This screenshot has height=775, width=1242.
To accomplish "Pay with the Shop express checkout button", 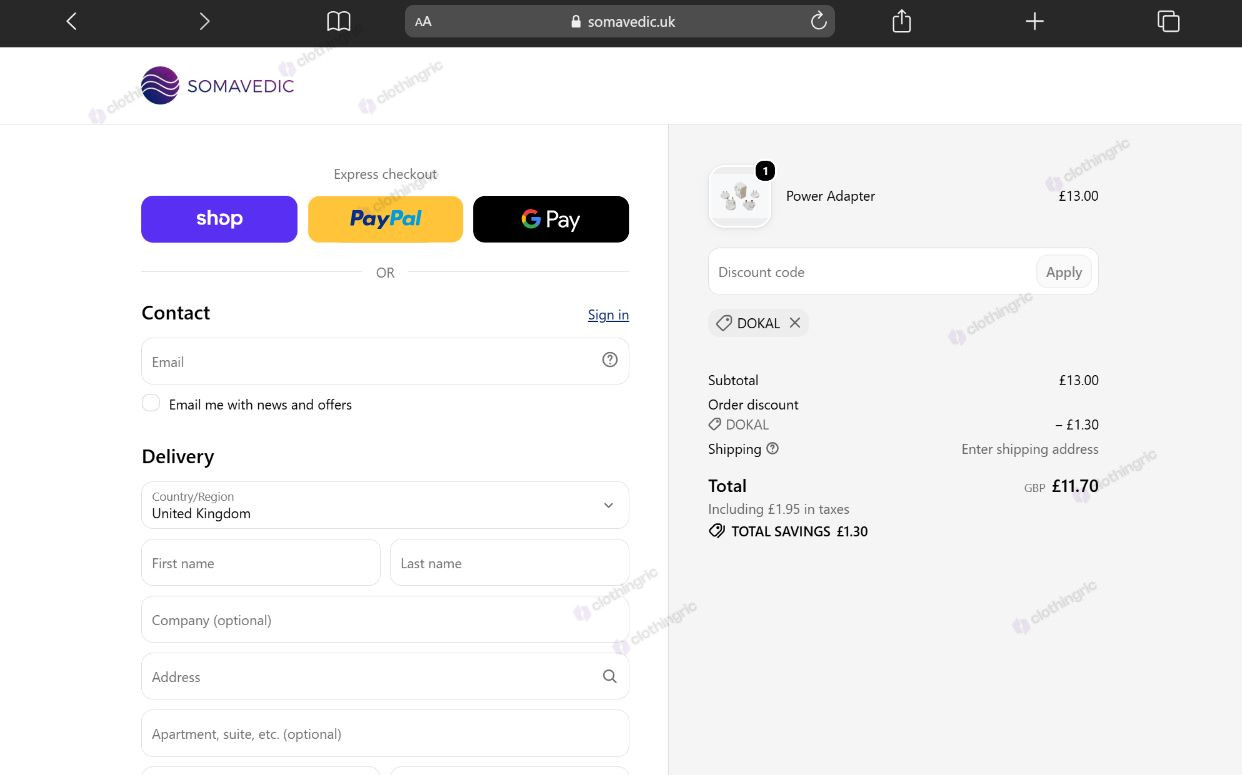I will (219, 219).
